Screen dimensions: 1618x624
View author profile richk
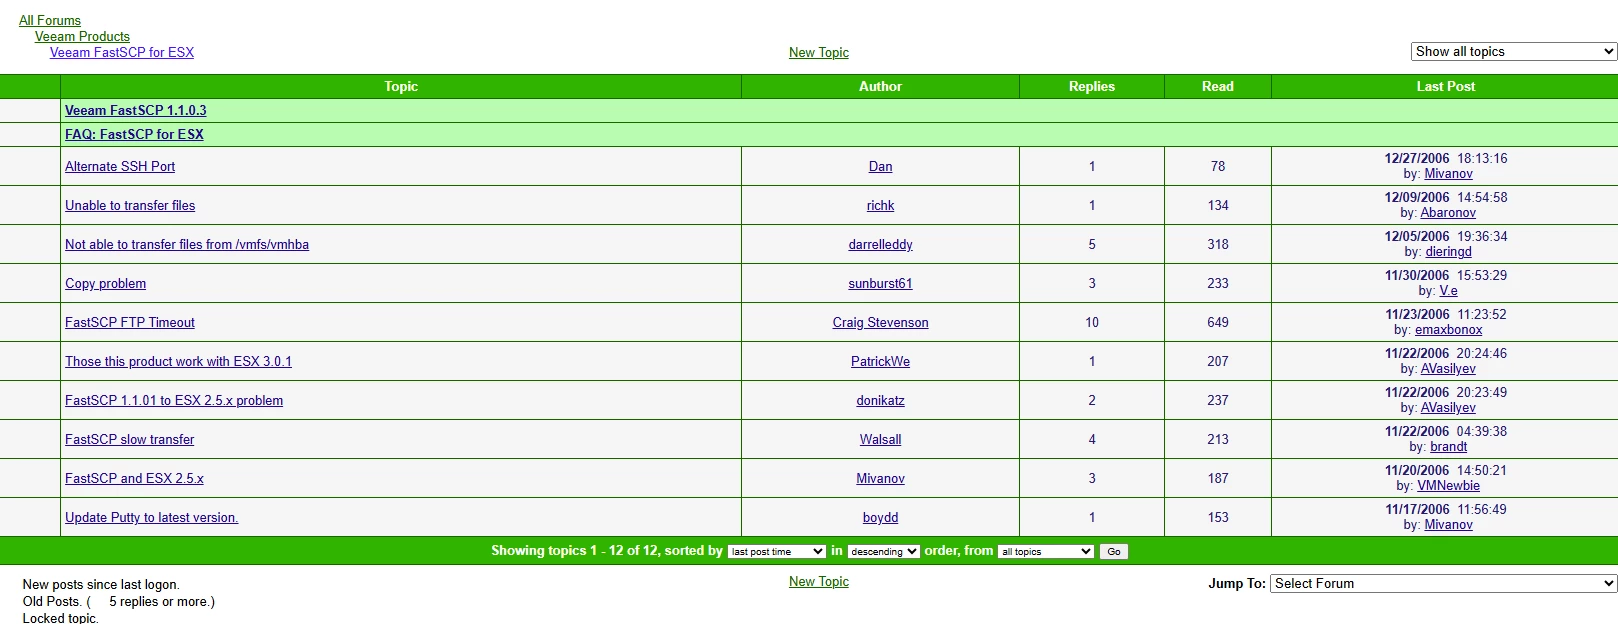(880, 205)
